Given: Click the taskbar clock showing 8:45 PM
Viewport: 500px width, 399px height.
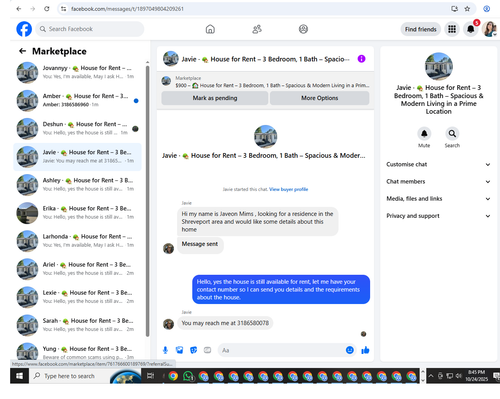Looking at the screenshot, I should click(x=477, y=376).
